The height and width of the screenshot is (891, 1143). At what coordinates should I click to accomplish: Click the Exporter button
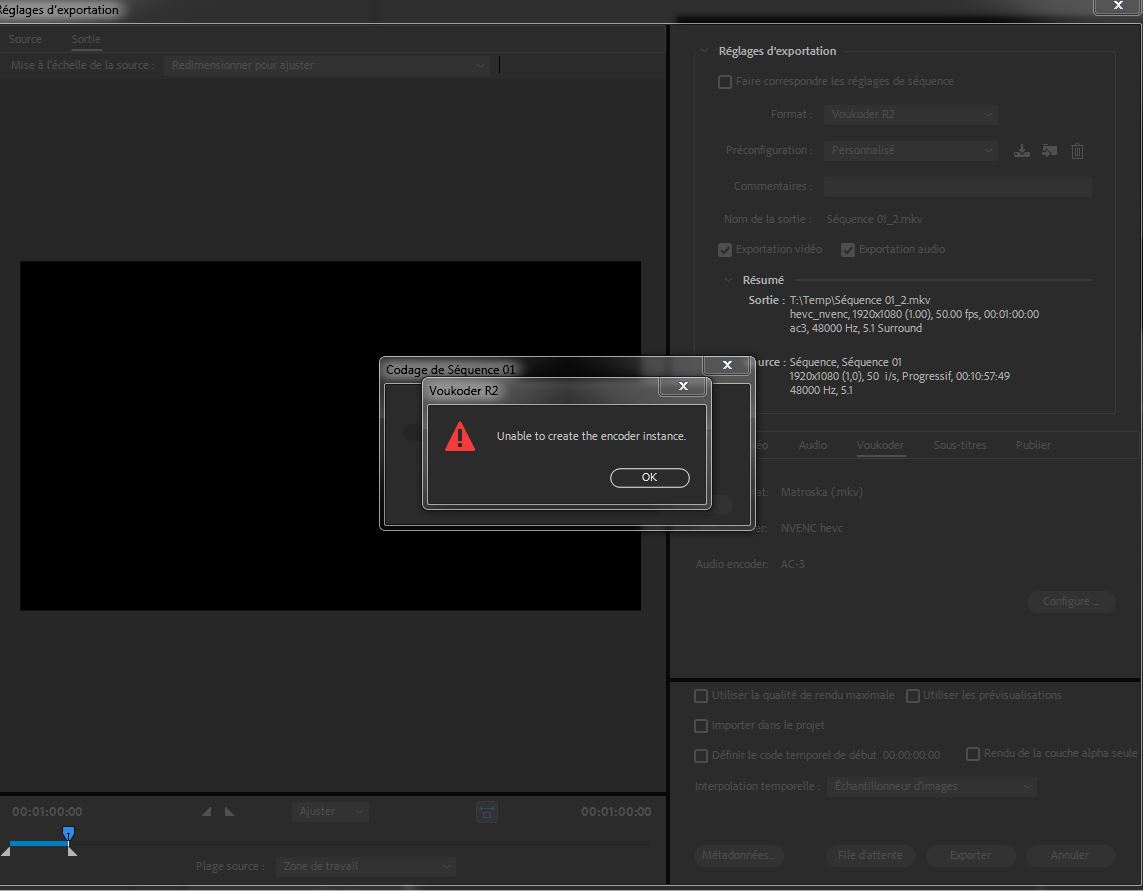970,855
